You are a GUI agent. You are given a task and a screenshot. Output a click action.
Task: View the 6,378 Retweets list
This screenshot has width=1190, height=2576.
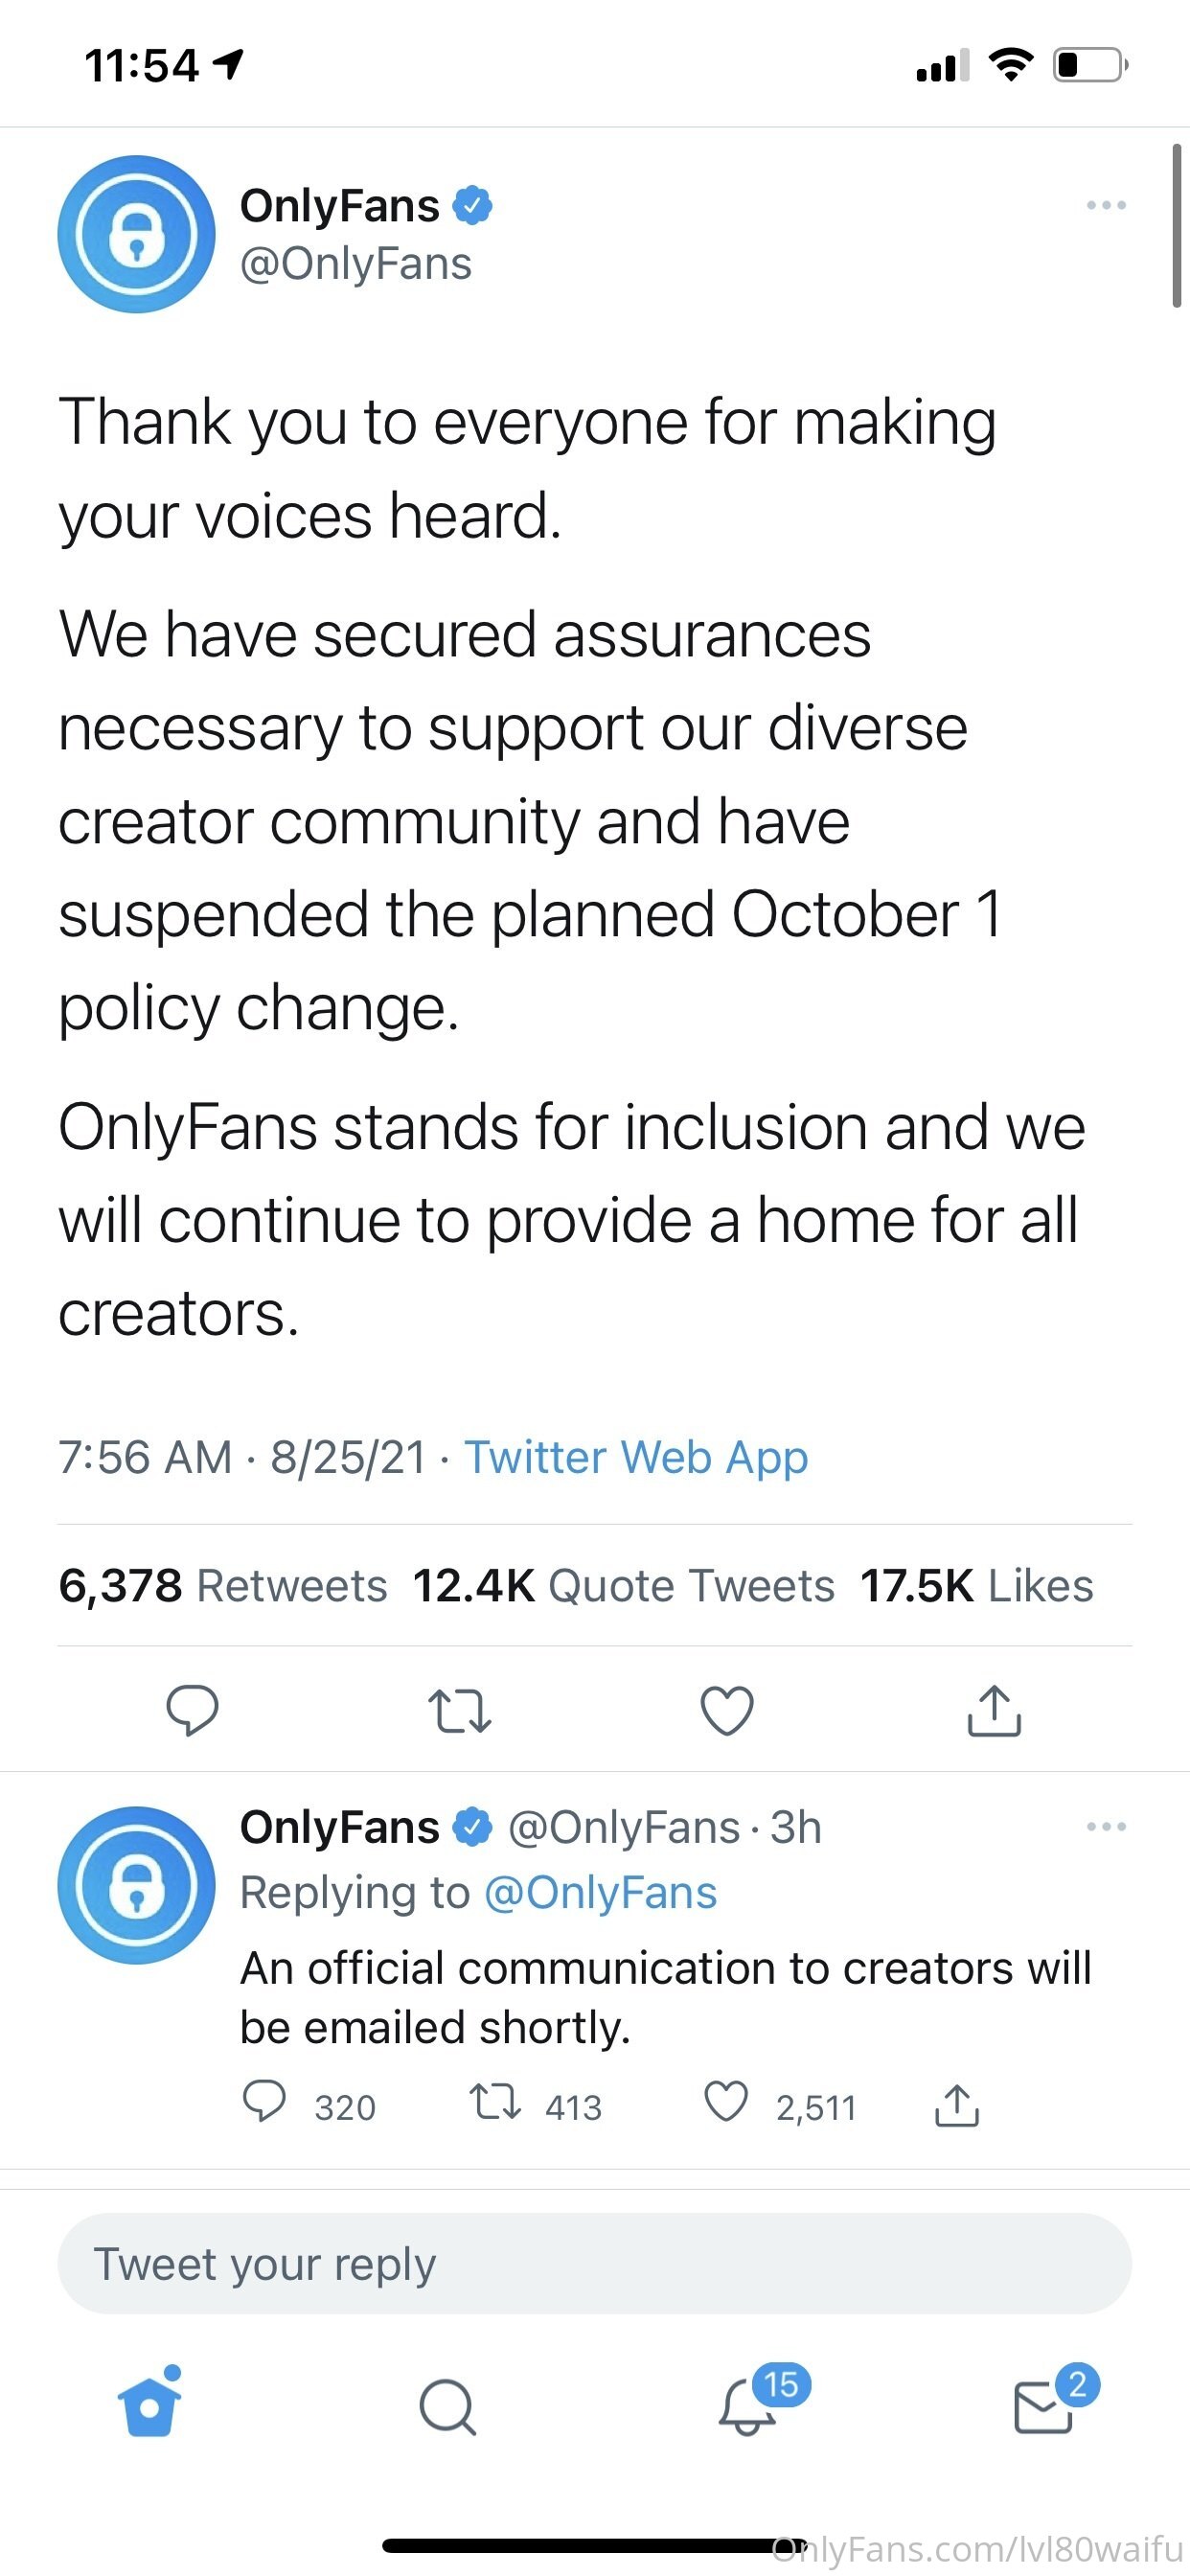point(223,1585)
